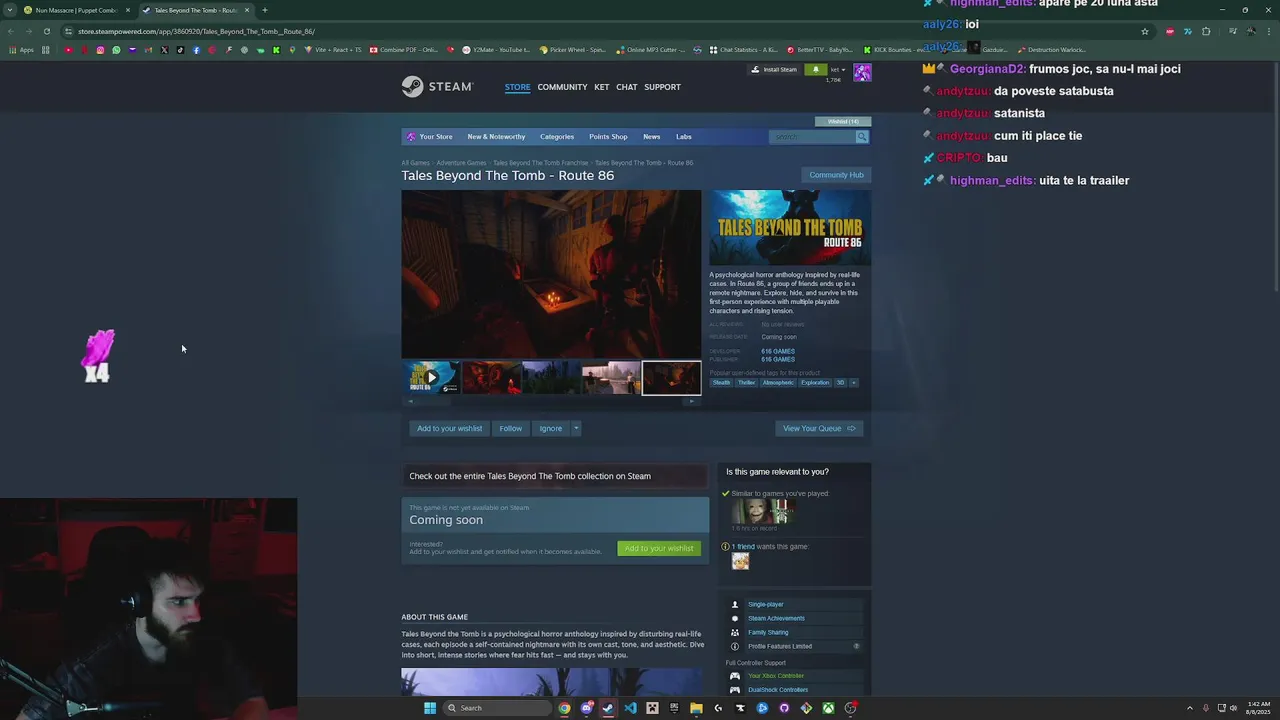Image resolution: width=1280 pixels, height=720 pixels.
Task: Expand the ket account dropdown
Action: pos(837,70)
